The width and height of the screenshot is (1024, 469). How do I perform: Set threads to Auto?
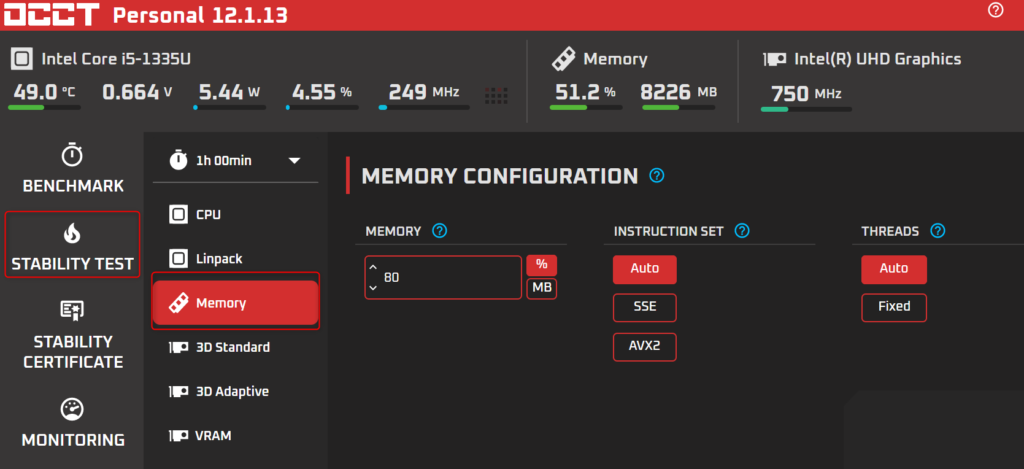pyautogui.click(x=894, y=269)
